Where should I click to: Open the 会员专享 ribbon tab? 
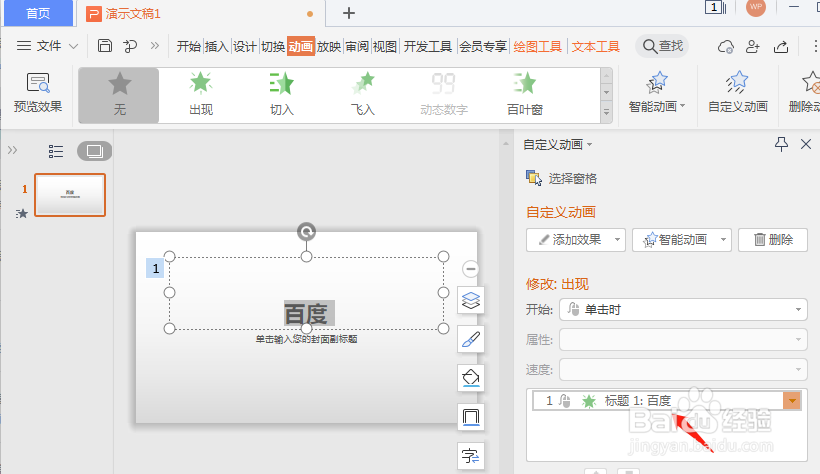pyautogui.click(x=483, y=47)
